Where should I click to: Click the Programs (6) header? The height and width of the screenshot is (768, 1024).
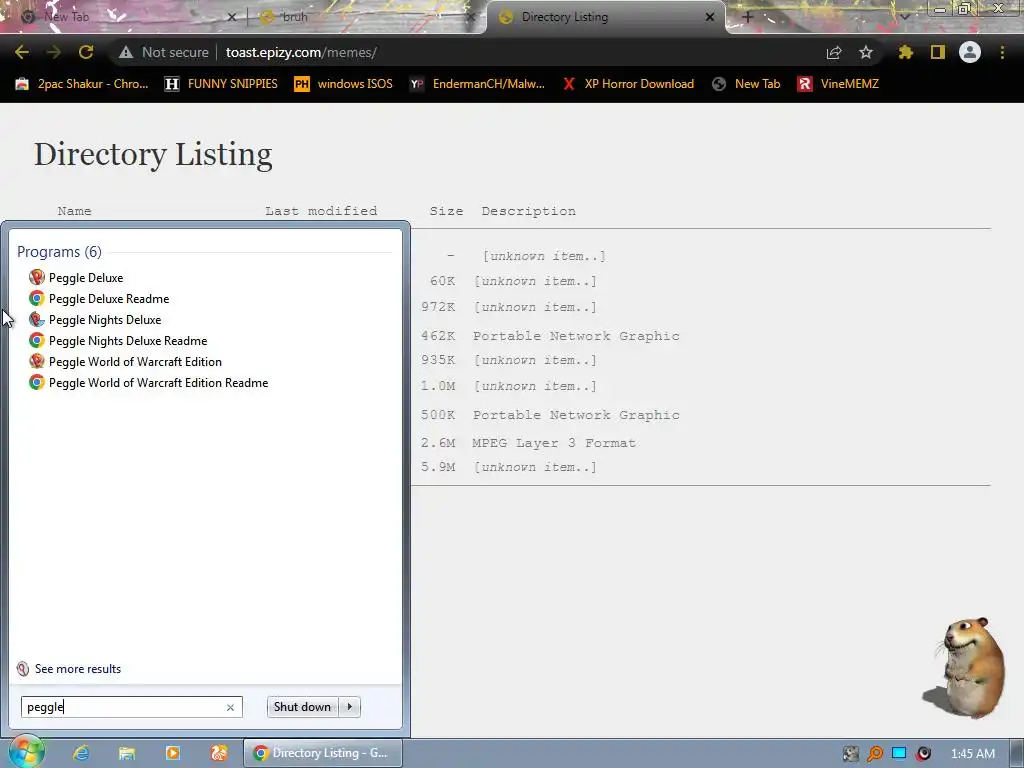tap(59, 251)
